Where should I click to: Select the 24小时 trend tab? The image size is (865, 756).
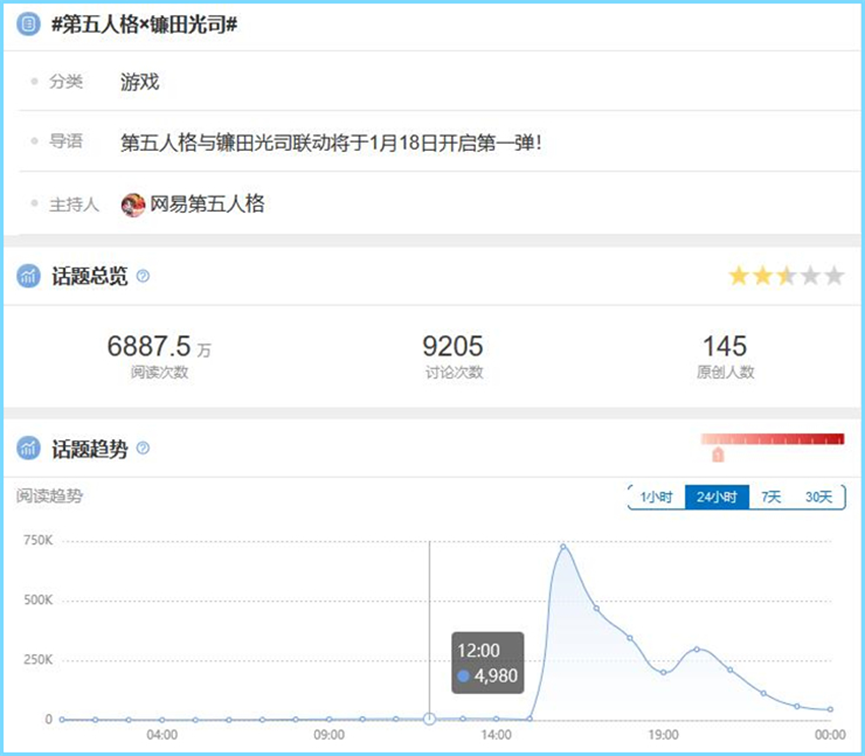click(x=717, y=497)
